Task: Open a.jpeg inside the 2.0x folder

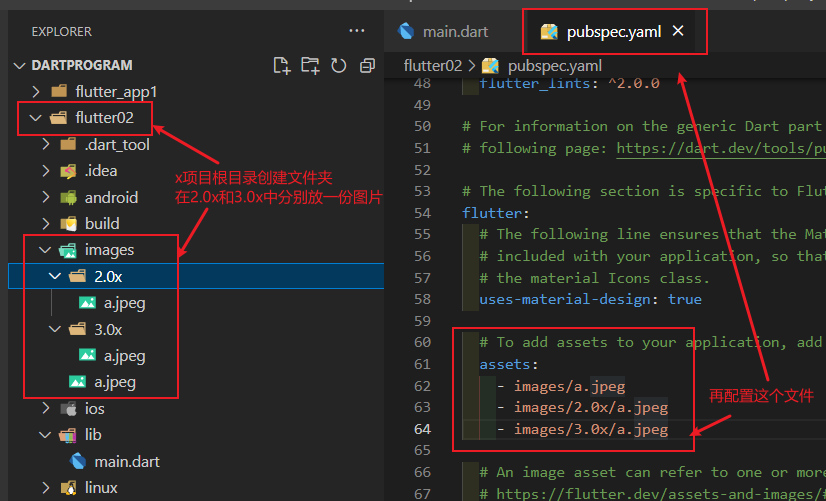Action: pyautogui.click(x=124, y=303)
